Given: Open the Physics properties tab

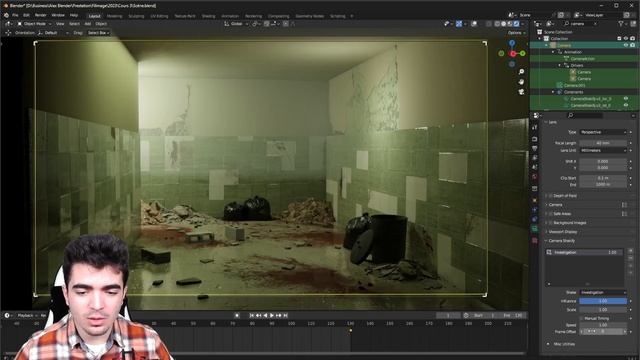Looking at the screenshot, I should [x=535, y=210].
